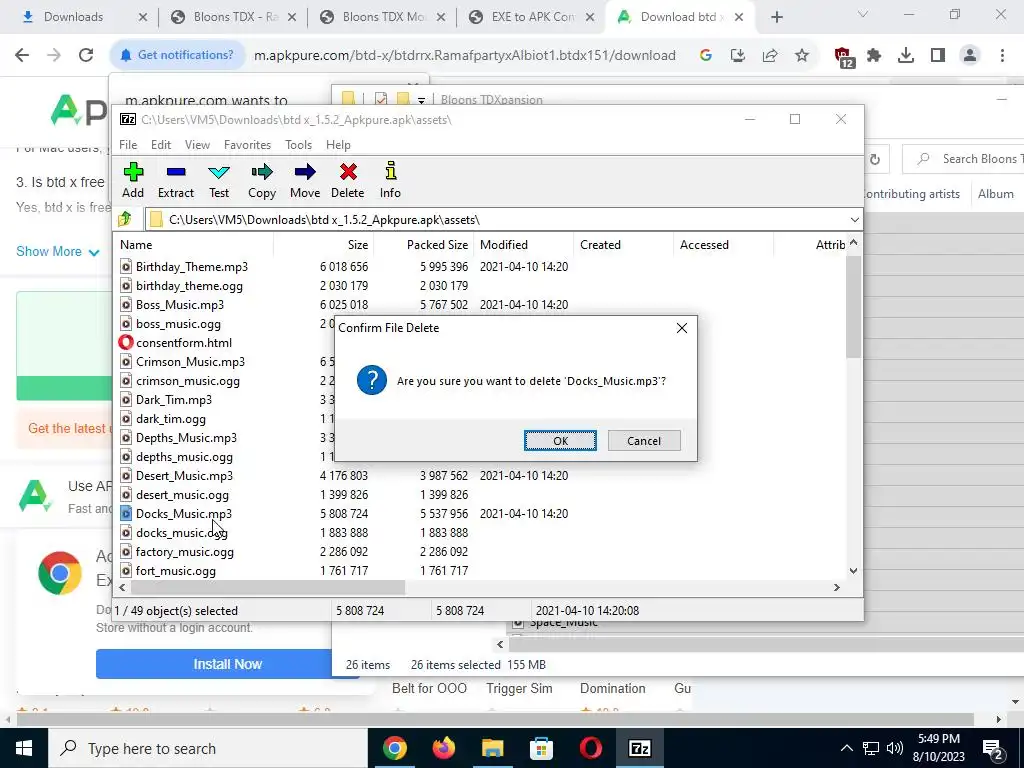Viewport: 1024px width, 768px height.
Task: Sort the 7-Zip list by Name column
Action: tap(195, 245)
